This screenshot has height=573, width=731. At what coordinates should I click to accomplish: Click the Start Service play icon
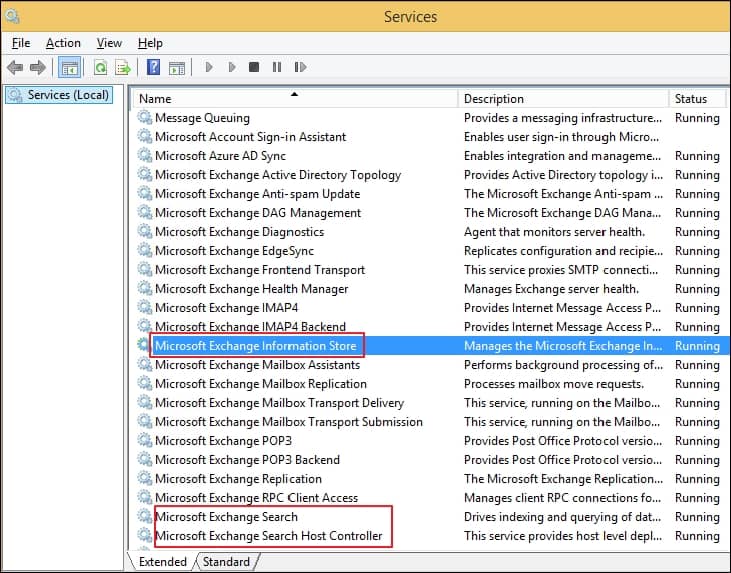tap(209, 67)
